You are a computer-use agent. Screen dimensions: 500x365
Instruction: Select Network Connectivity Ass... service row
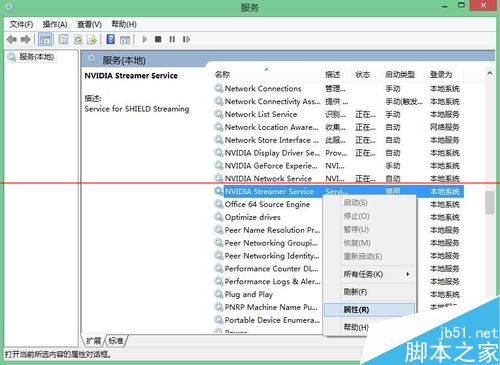pyautogui.click(x=338, y=101)
